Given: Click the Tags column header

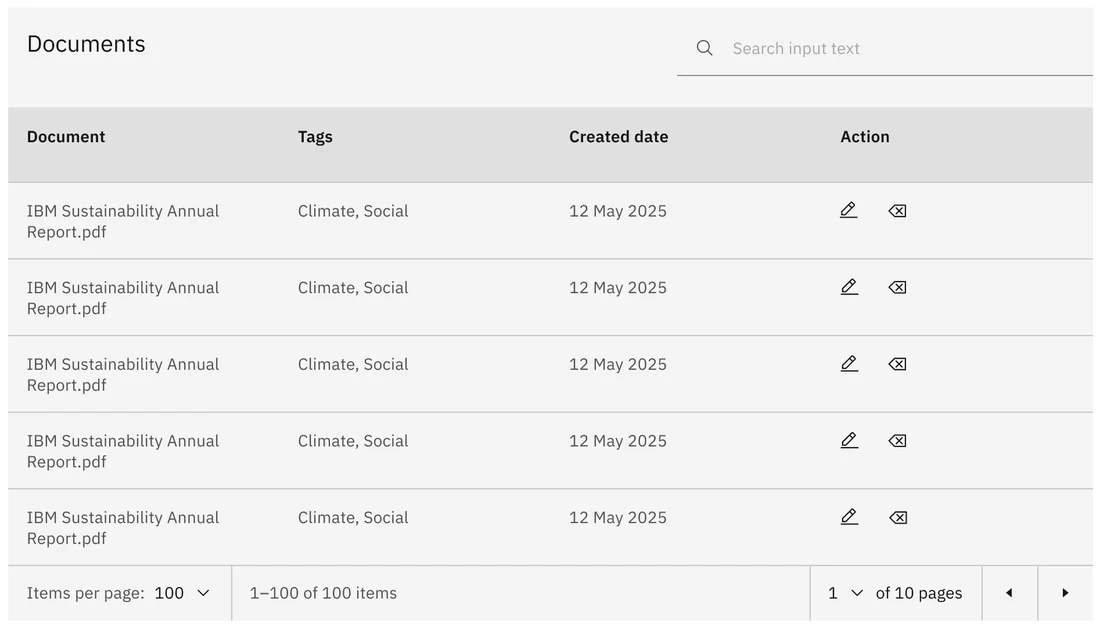Looking at the screenshot, I should (x=315, y=137).
